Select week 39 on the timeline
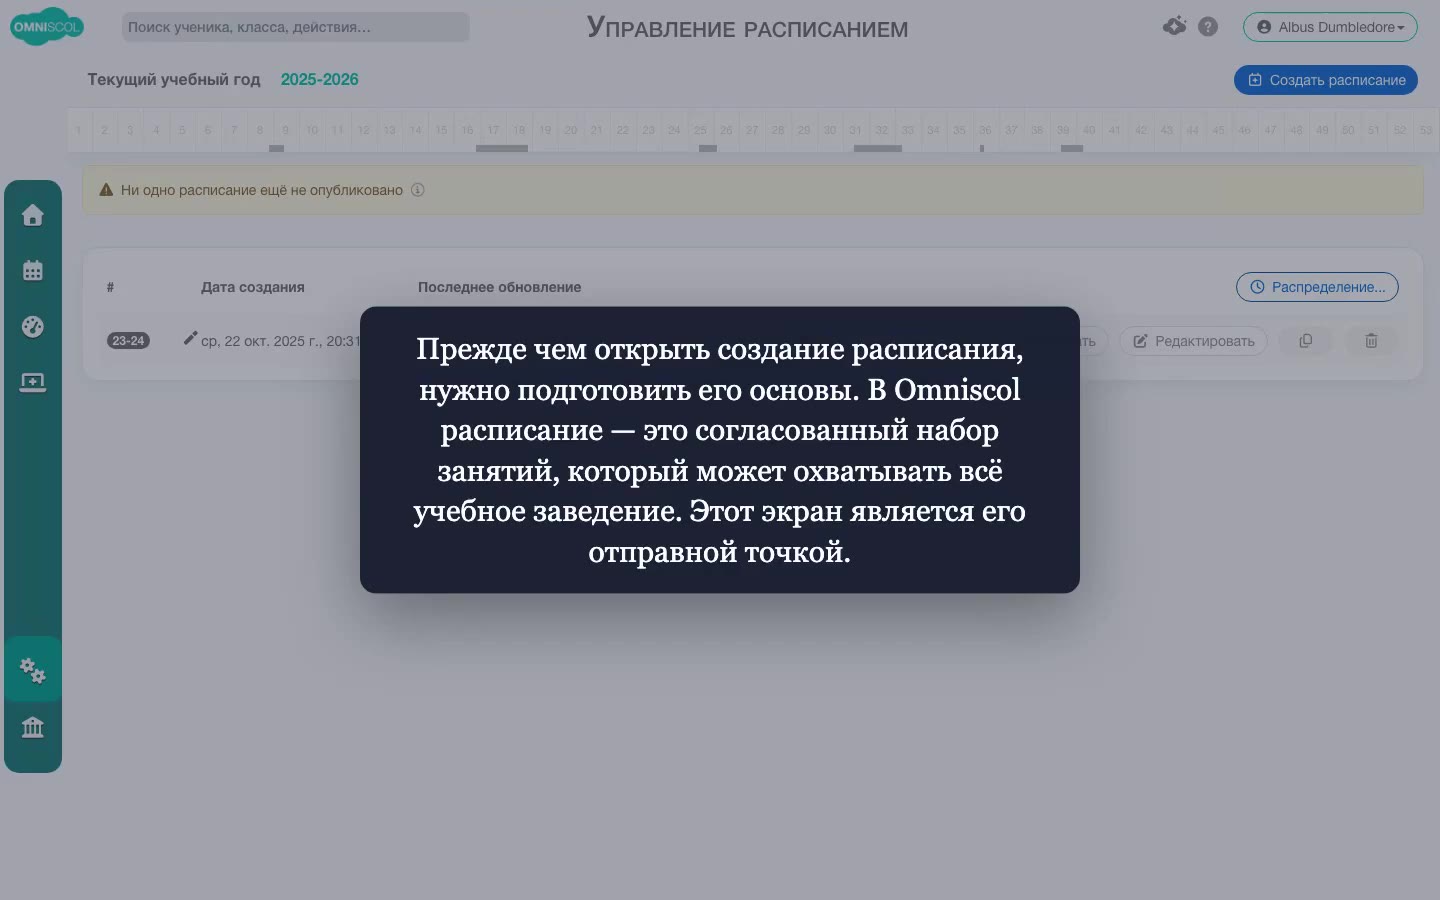The width and height of the screenshot is (1440, 900). pyautogui.click(x=1063, y=130)
